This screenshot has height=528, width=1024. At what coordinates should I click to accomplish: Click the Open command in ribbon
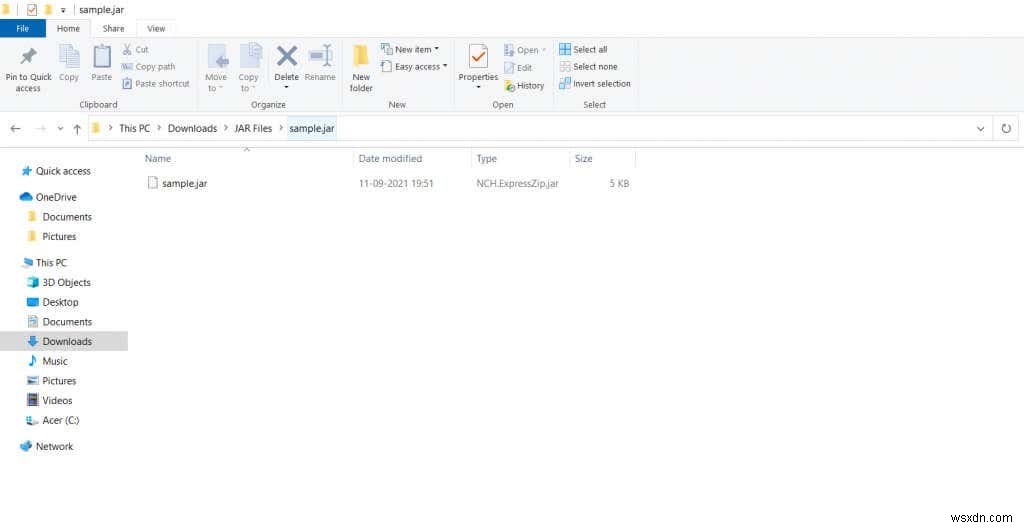(x=525, y=50)
